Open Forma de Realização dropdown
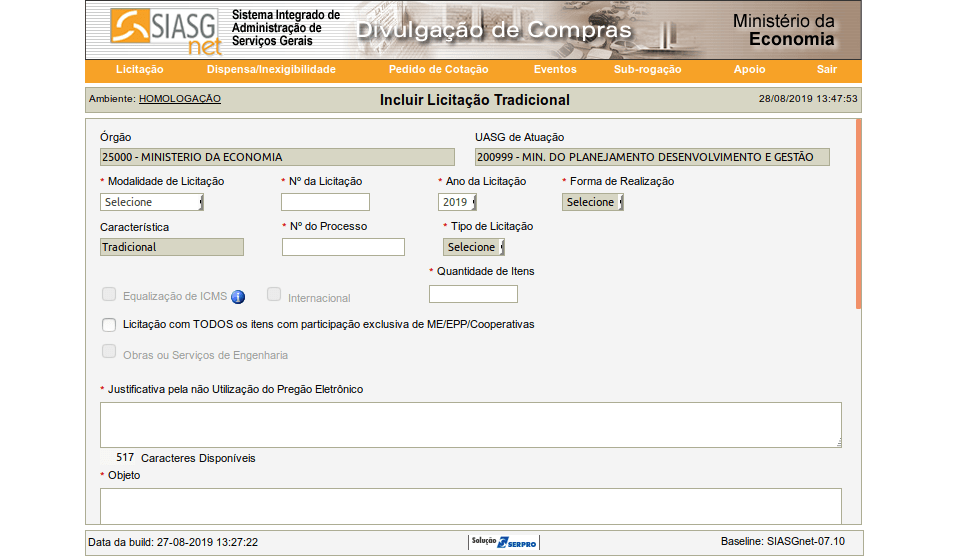The height and width of the screenshot is (557, 978). [x=593, y=202]
